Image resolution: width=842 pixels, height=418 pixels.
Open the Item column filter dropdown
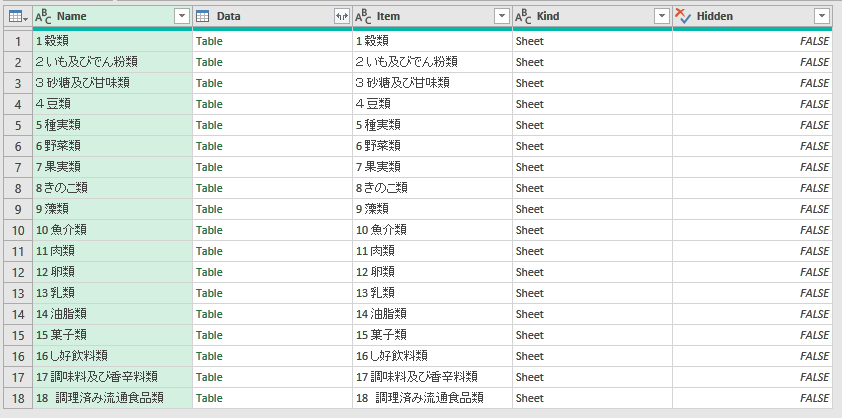502,17
